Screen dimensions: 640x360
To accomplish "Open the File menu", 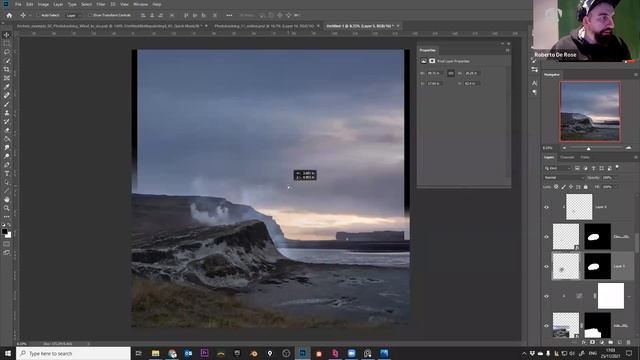I will click(x=18, y=4).
